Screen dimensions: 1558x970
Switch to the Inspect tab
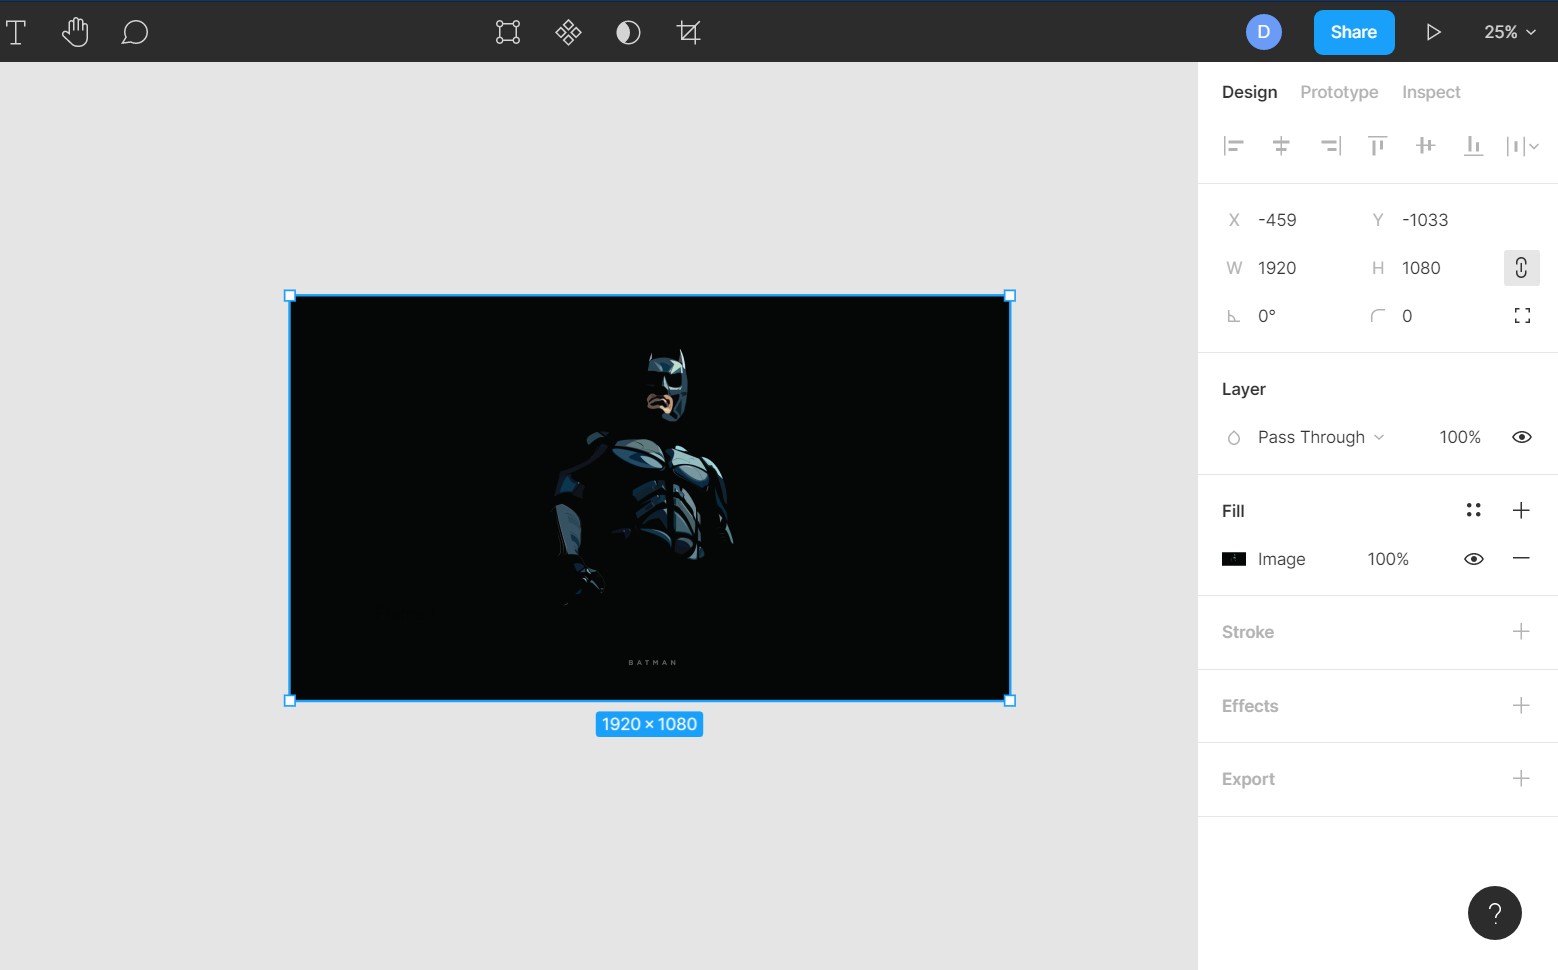click(1431, 92)
